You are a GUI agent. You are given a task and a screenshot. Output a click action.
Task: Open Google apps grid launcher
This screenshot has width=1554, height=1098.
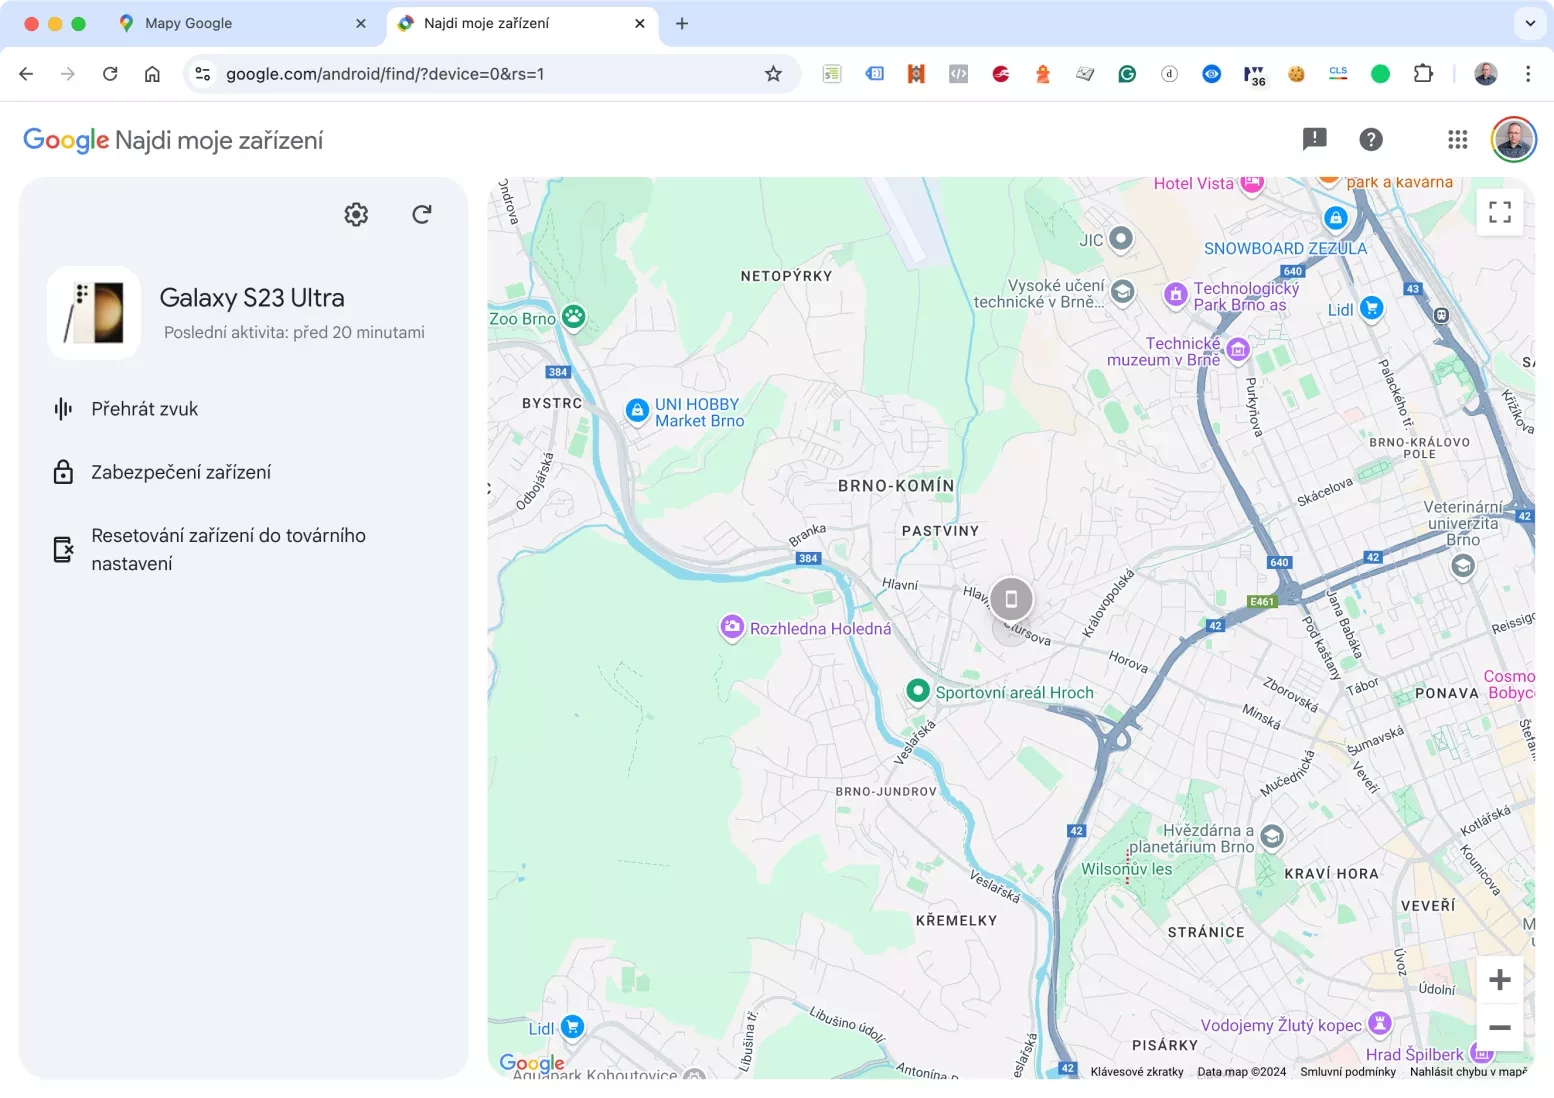pyautogui.click(x=1458, y=140)
